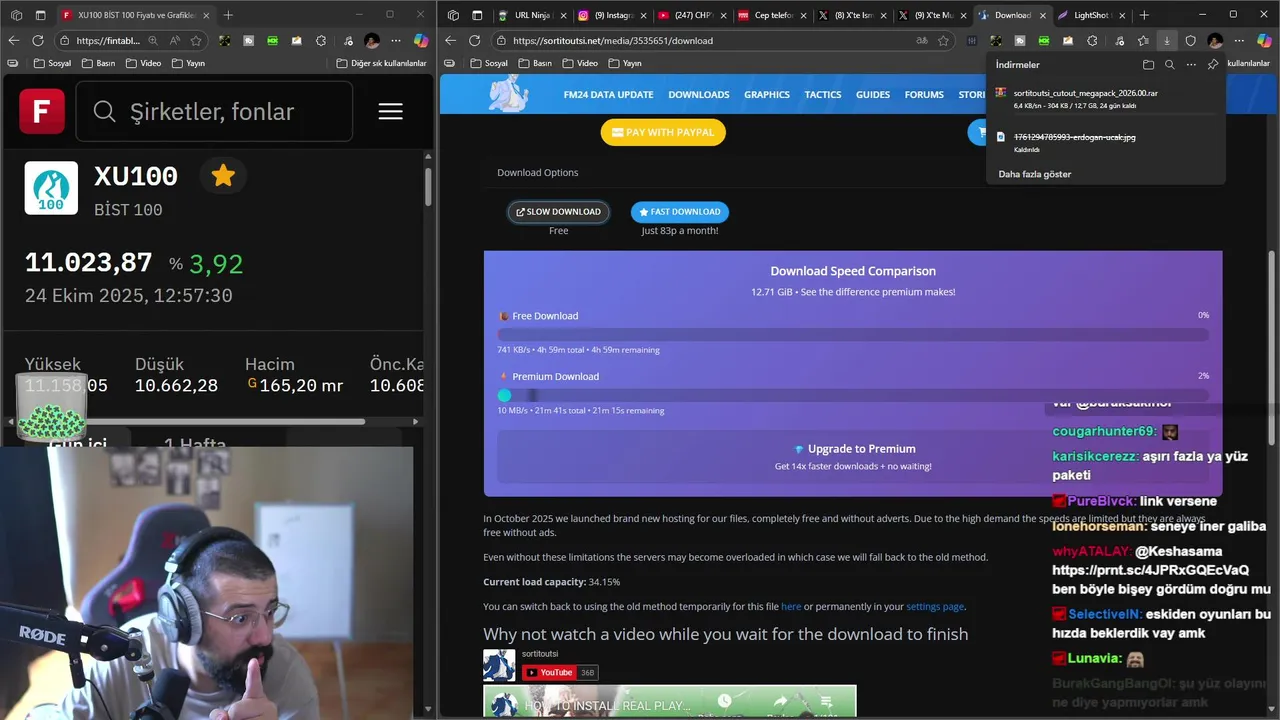
Task: Open browser essentials shield icon in right window
Action: coord(1190,41)
